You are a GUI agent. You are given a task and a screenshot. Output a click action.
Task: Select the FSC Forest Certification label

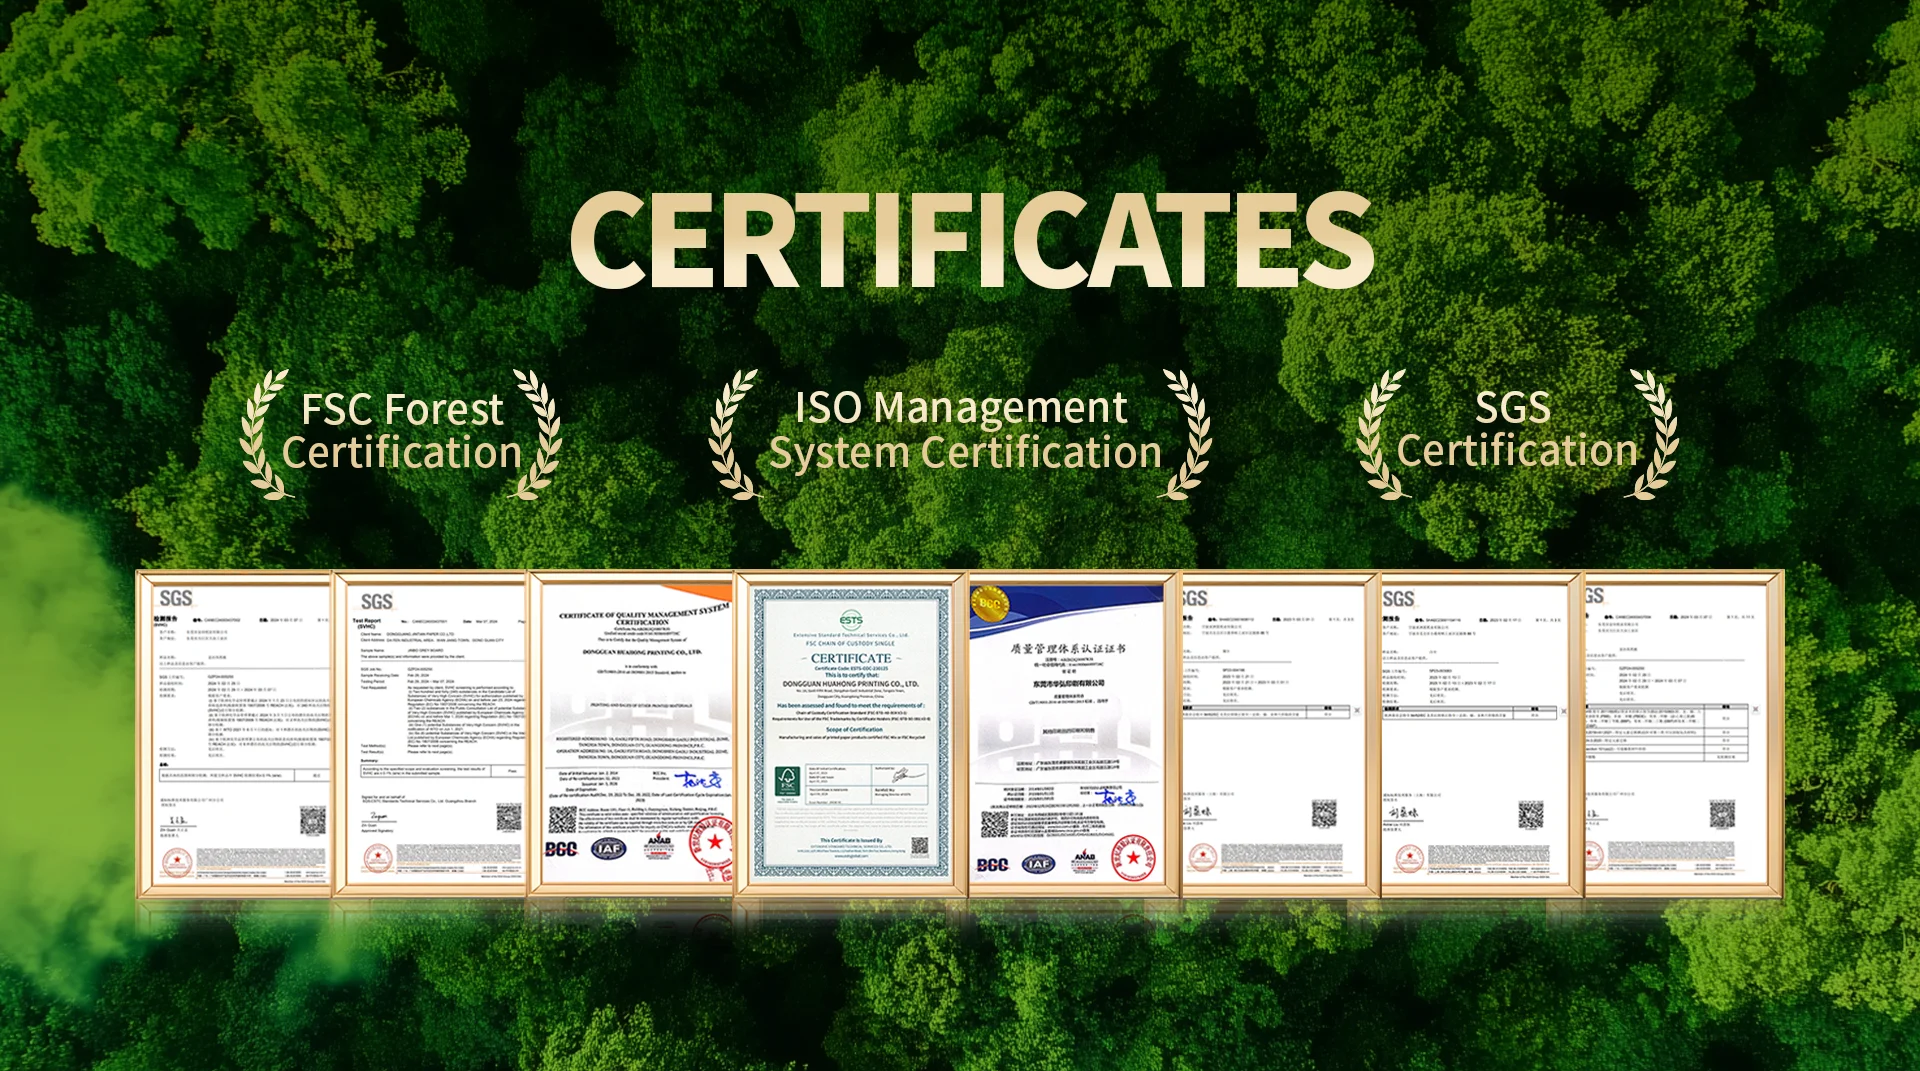click(x=402, y=432)
